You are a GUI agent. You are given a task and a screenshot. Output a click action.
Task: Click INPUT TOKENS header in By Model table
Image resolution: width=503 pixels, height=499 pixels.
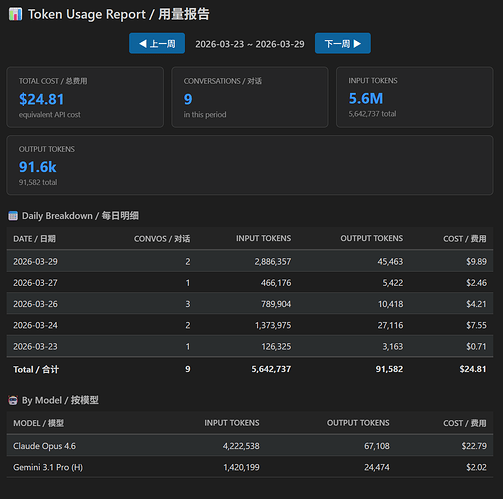[x=232, y=423]
